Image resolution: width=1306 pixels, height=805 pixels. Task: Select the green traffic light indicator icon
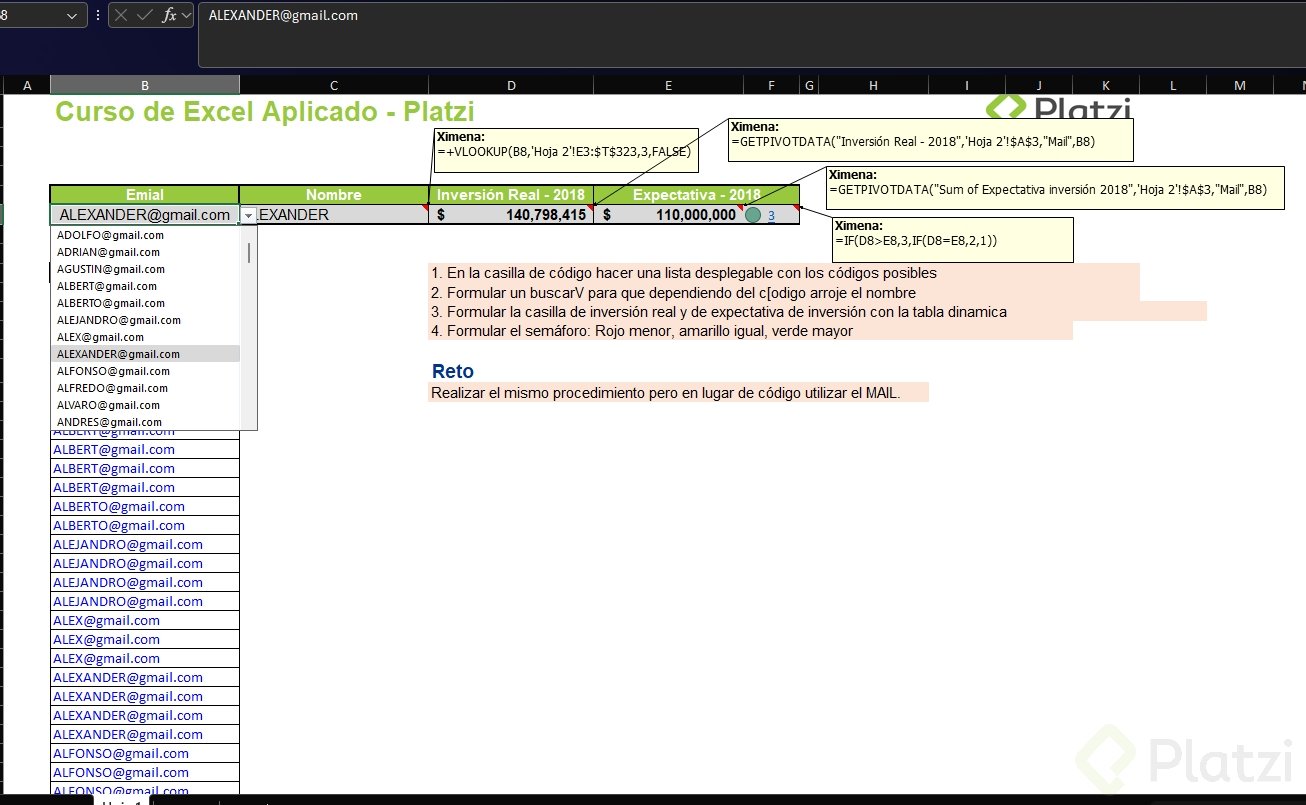[753, 214]
